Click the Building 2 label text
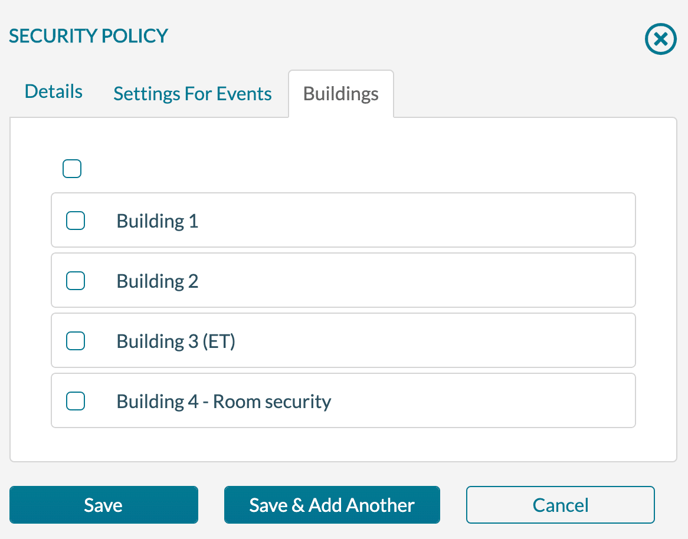 coord(158,281)
